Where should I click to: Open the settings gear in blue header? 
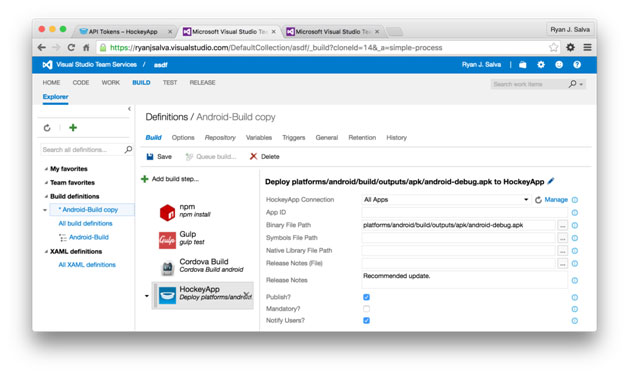pos(541,64)
